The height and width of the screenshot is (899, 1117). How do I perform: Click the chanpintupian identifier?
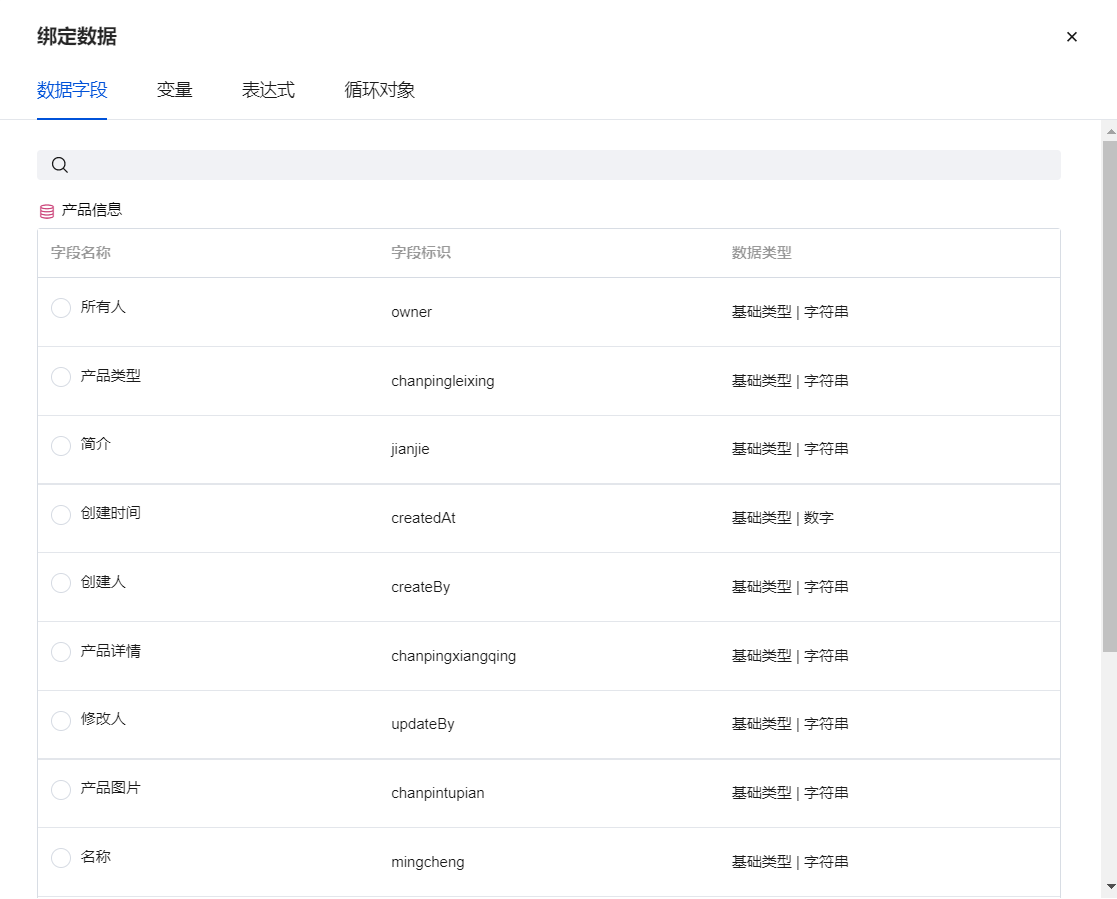(437, 793)
